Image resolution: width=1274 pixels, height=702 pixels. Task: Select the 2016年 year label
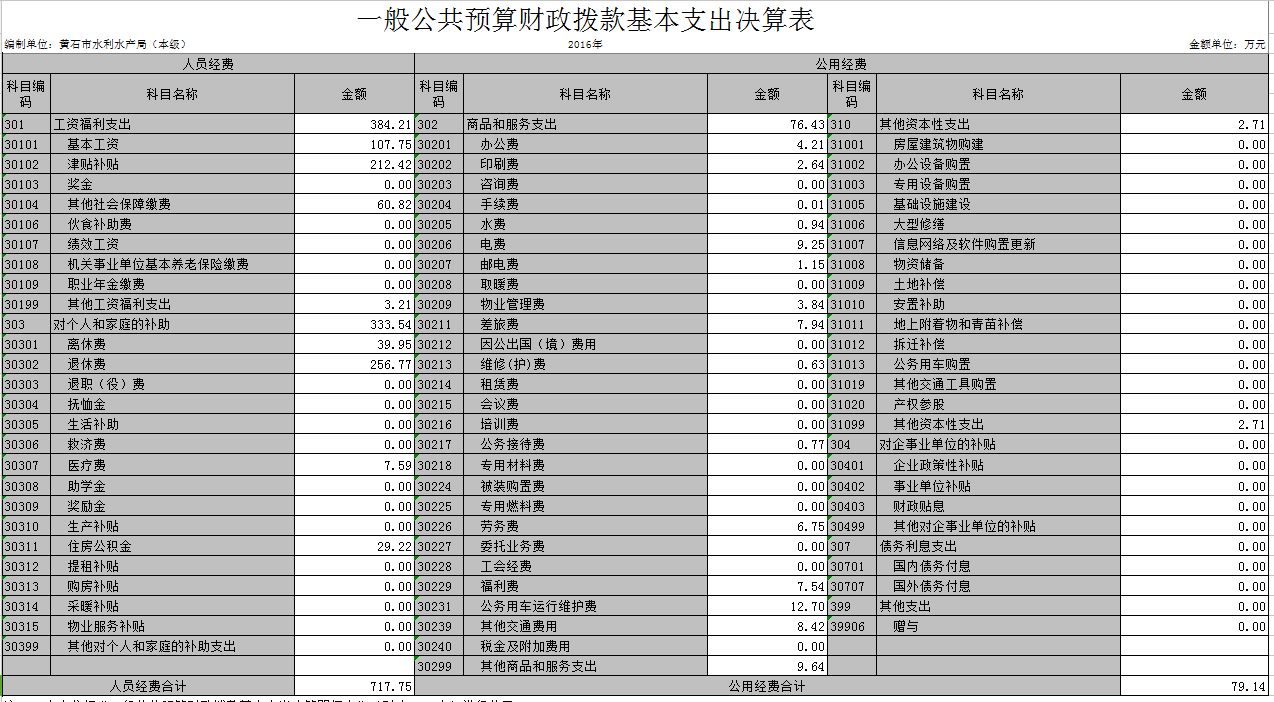tap(585, 45)
